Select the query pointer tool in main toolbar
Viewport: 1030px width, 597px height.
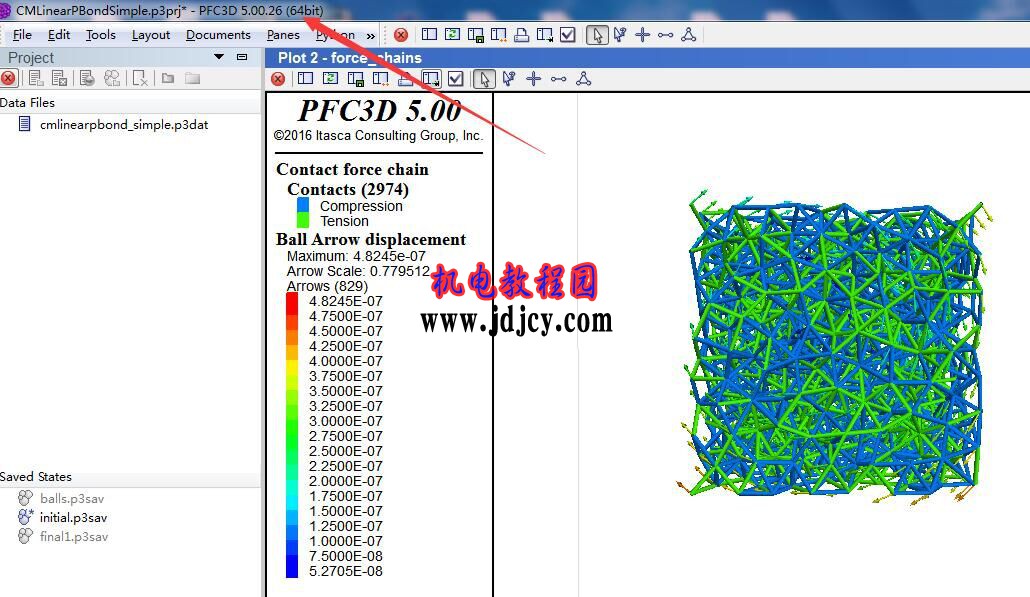click(619, 35)
